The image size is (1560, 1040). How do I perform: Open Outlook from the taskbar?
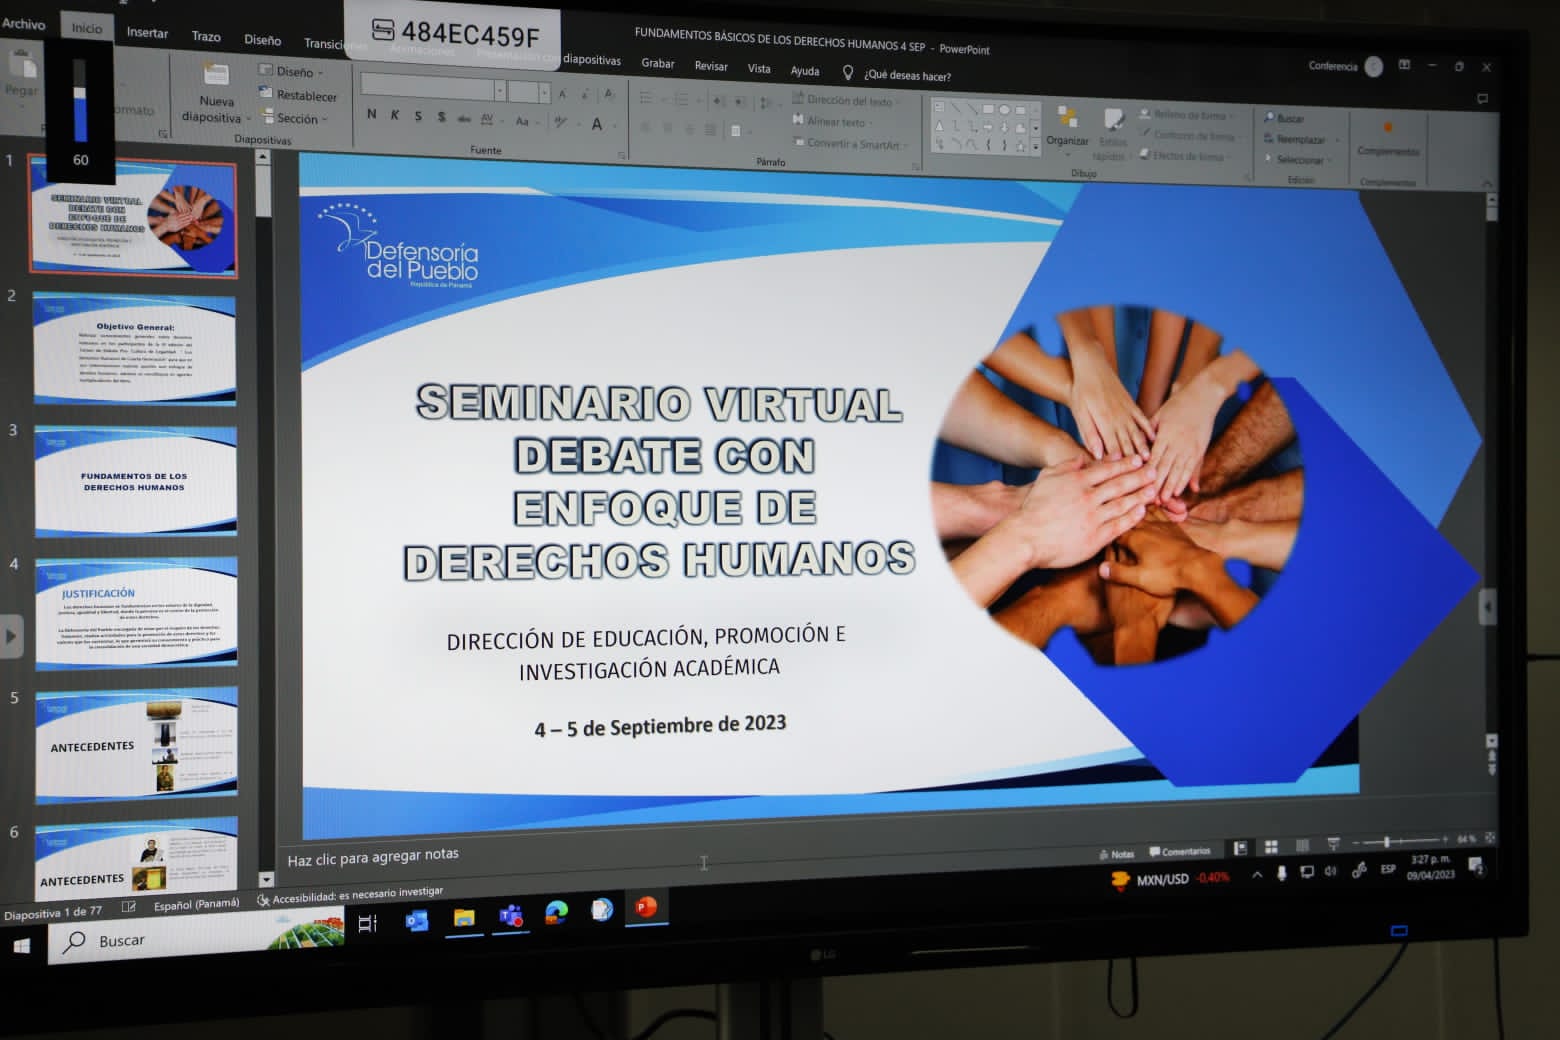(417, 920)
